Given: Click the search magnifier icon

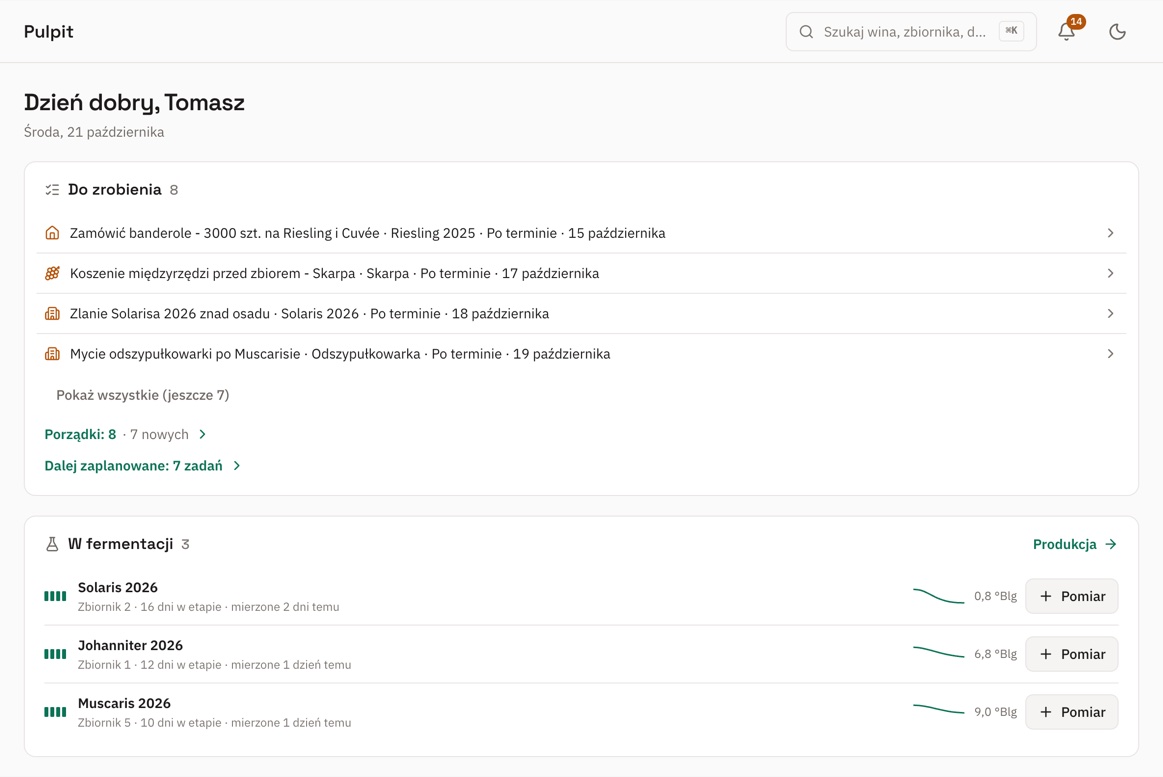Looking at the screenshot, I should coord(806,32).
